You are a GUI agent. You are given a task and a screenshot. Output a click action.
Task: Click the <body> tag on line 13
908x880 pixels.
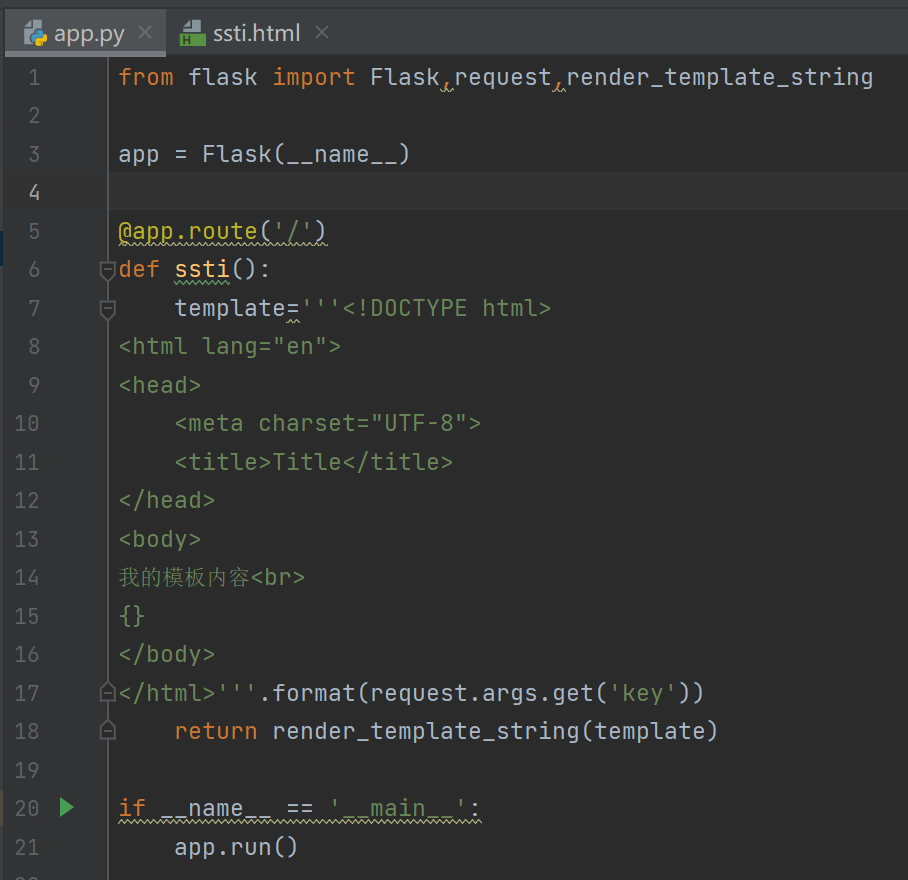pyautogui.click(x=160, y=540)
